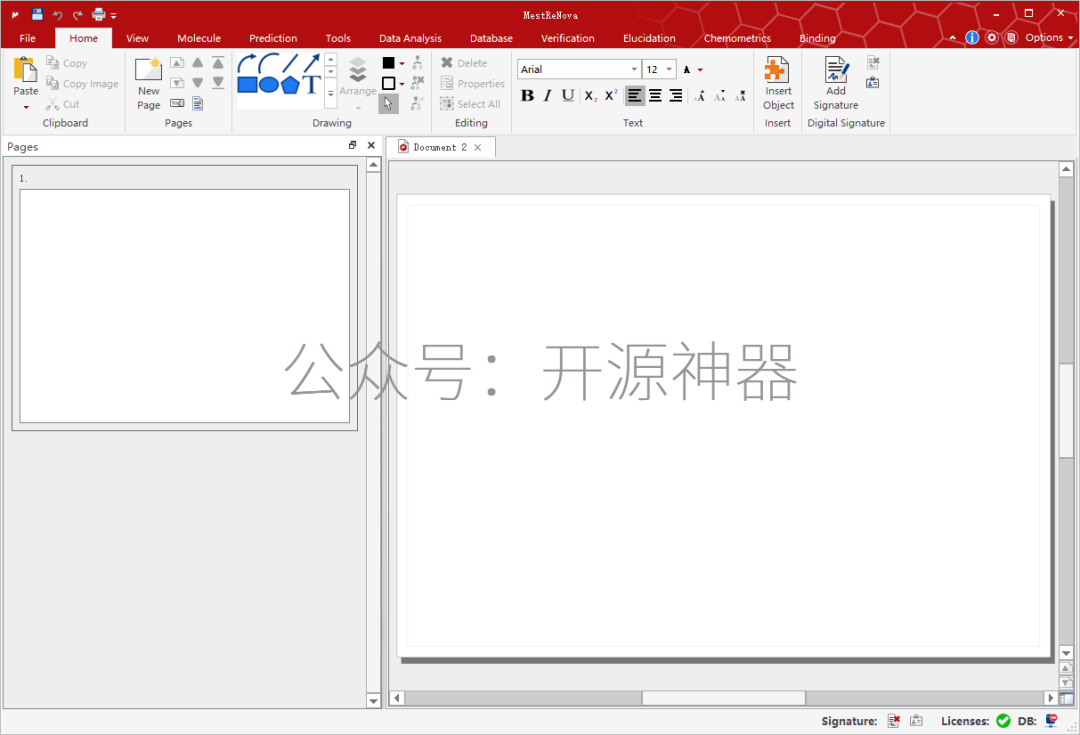1080x735 pixels.
Task: Select the curved arrow drawing tool
Action: (247, 63)
